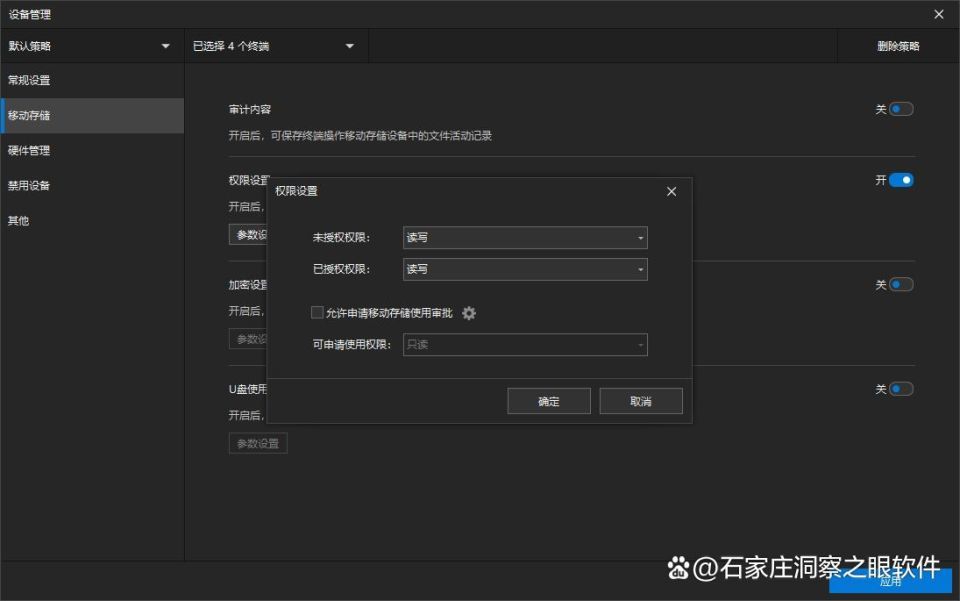The image size is (960, 601).
Task: Close the 设备管理 window
Action: pos(939,14)
